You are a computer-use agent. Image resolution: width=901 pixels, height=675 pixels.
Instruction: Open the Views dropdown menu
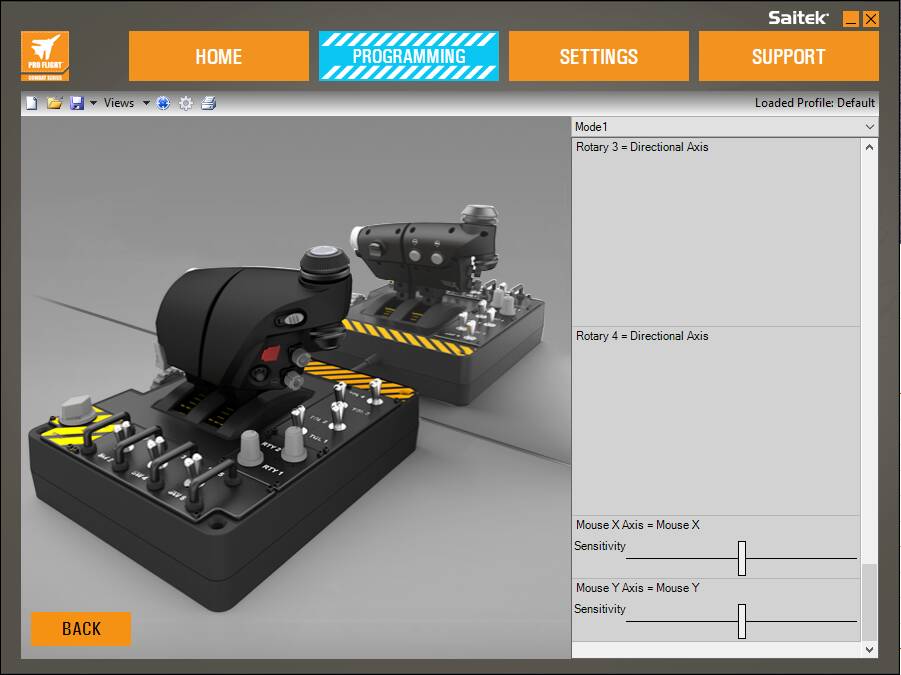pyautogui.click(x=127, y=103)
